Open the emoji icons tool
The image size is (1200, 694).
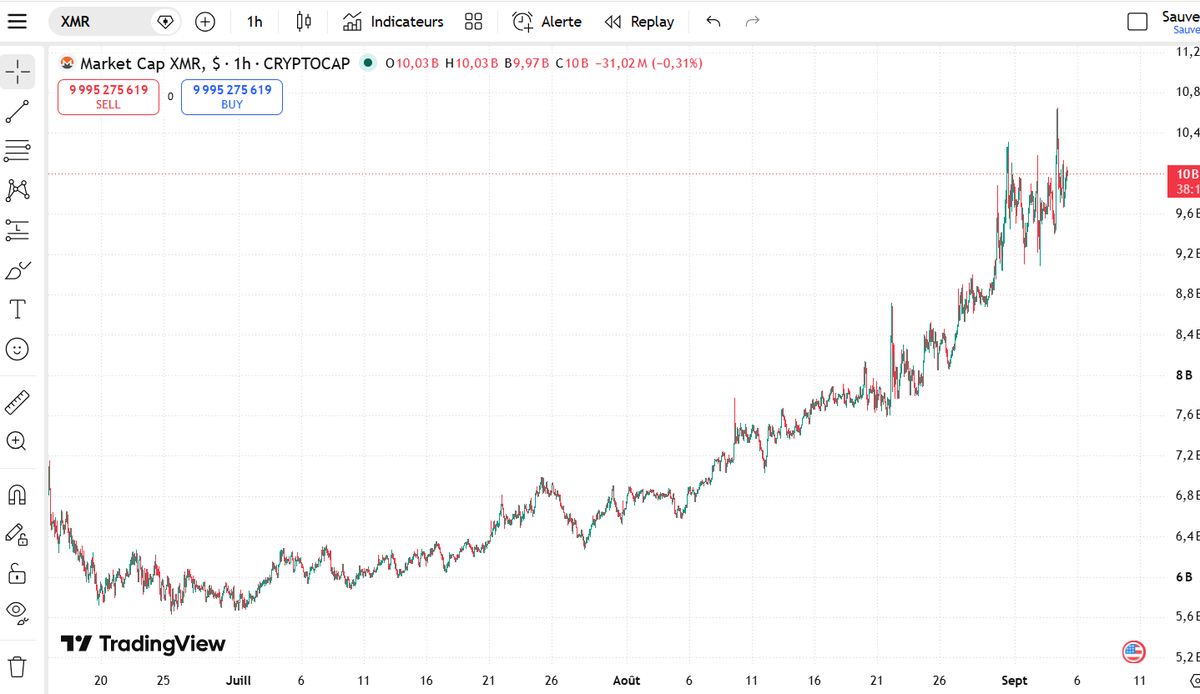click(x=17, y=349)
